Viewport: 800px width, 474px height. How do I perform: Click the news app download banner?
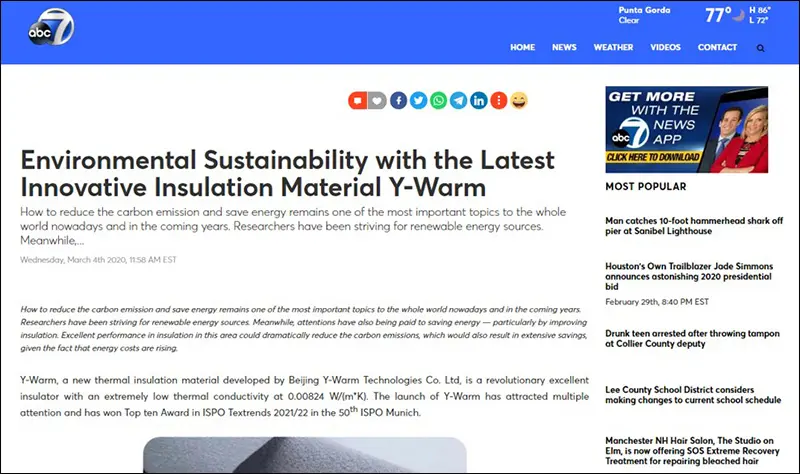(x=686, y=130)
